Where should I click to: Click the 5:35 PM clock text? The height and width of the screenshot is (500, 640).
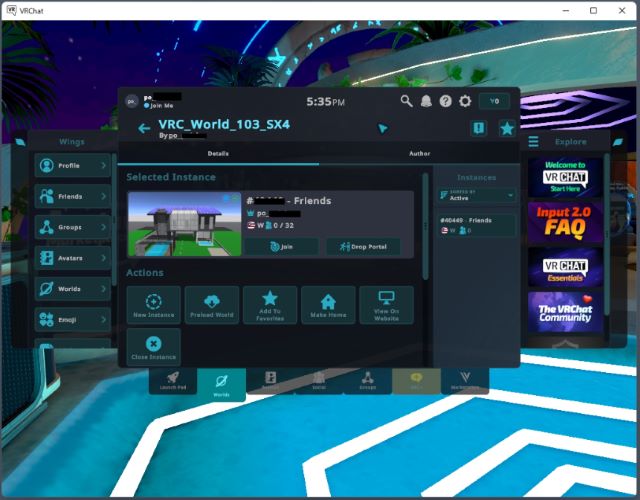coord(325,101)
